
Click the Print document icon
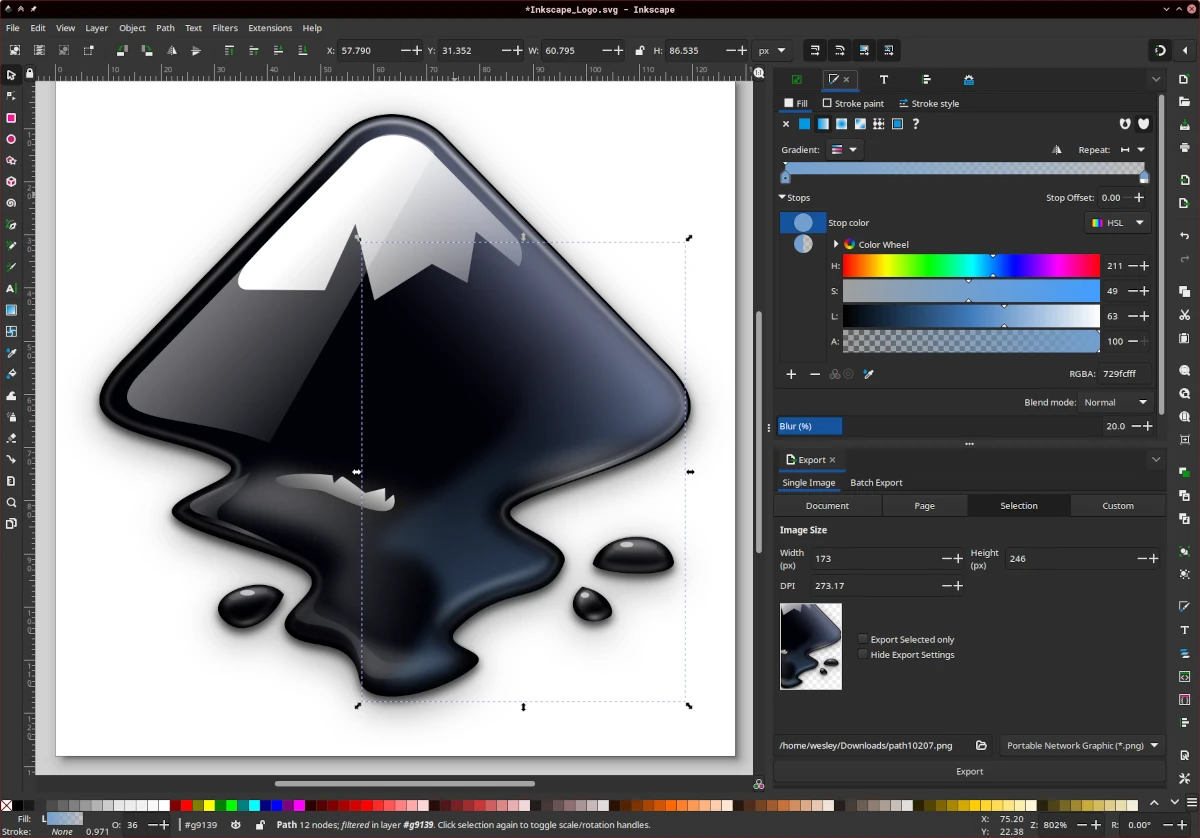[1185, 147]
